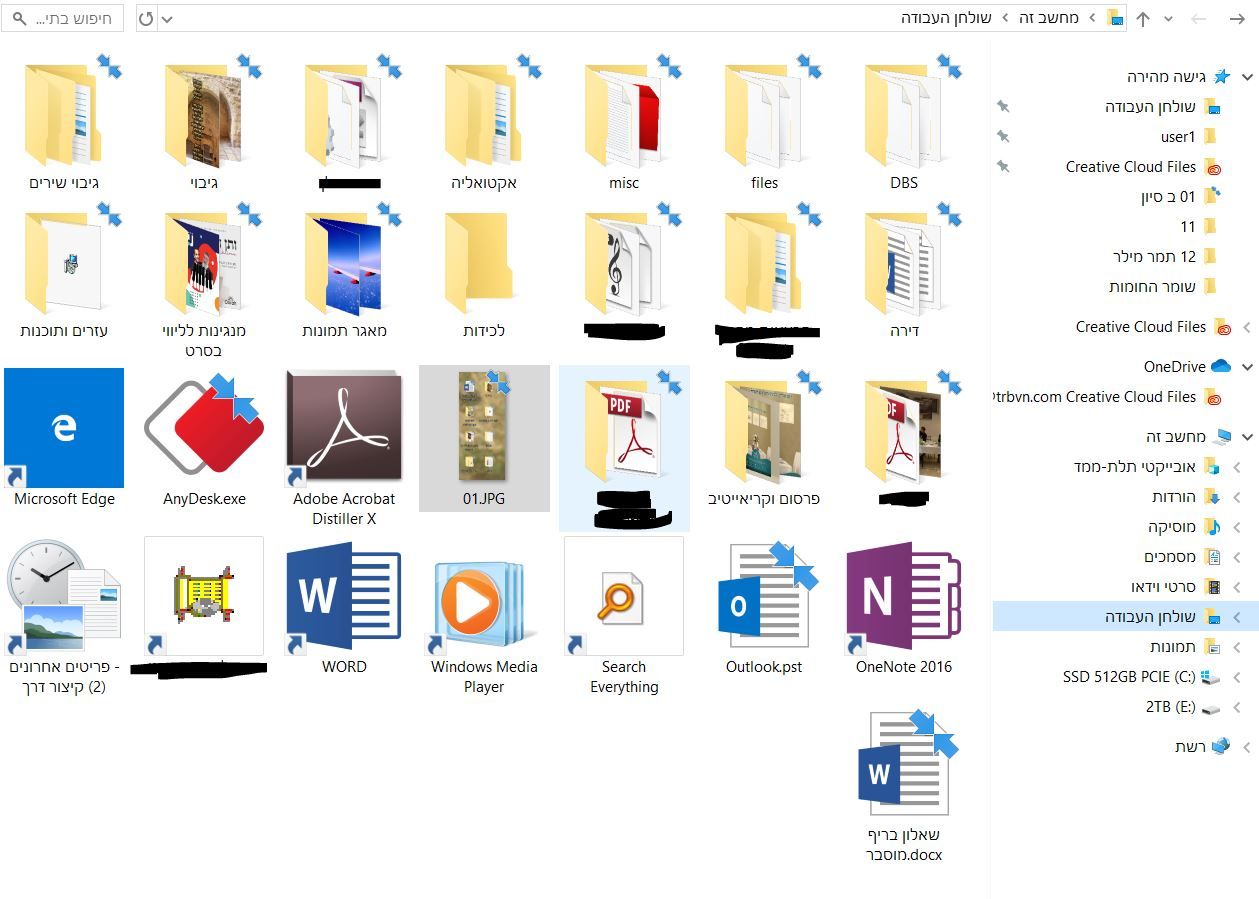Open the פריטים אחרונים shortcut with clock icon
This screenshot has height=899, width=1259.
click(x=64, y=597)
